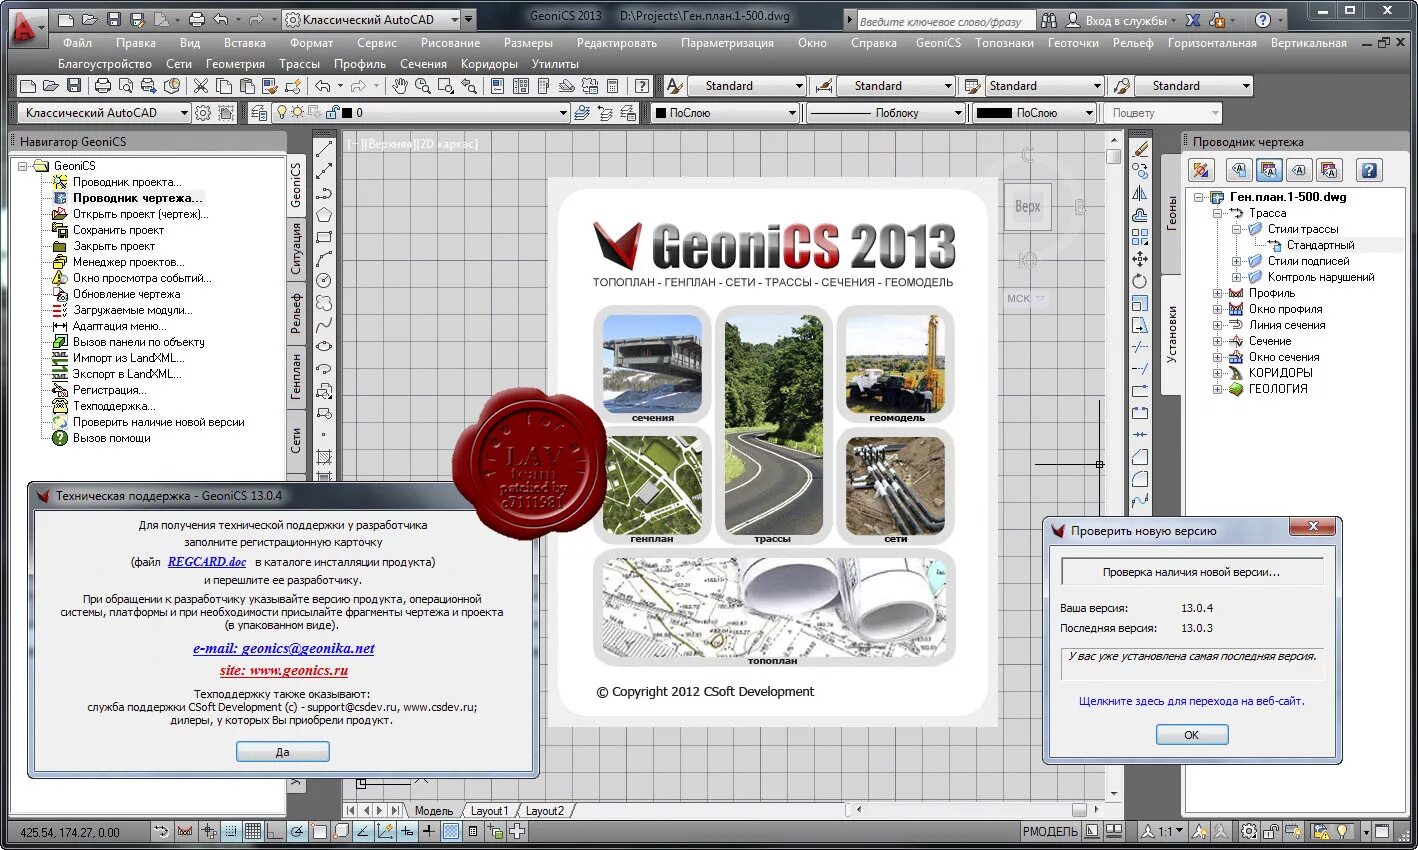1418x850 pixels.
Task: Select the Rotate tool in modify toolbar
Action: click(x=1140, y=281)
